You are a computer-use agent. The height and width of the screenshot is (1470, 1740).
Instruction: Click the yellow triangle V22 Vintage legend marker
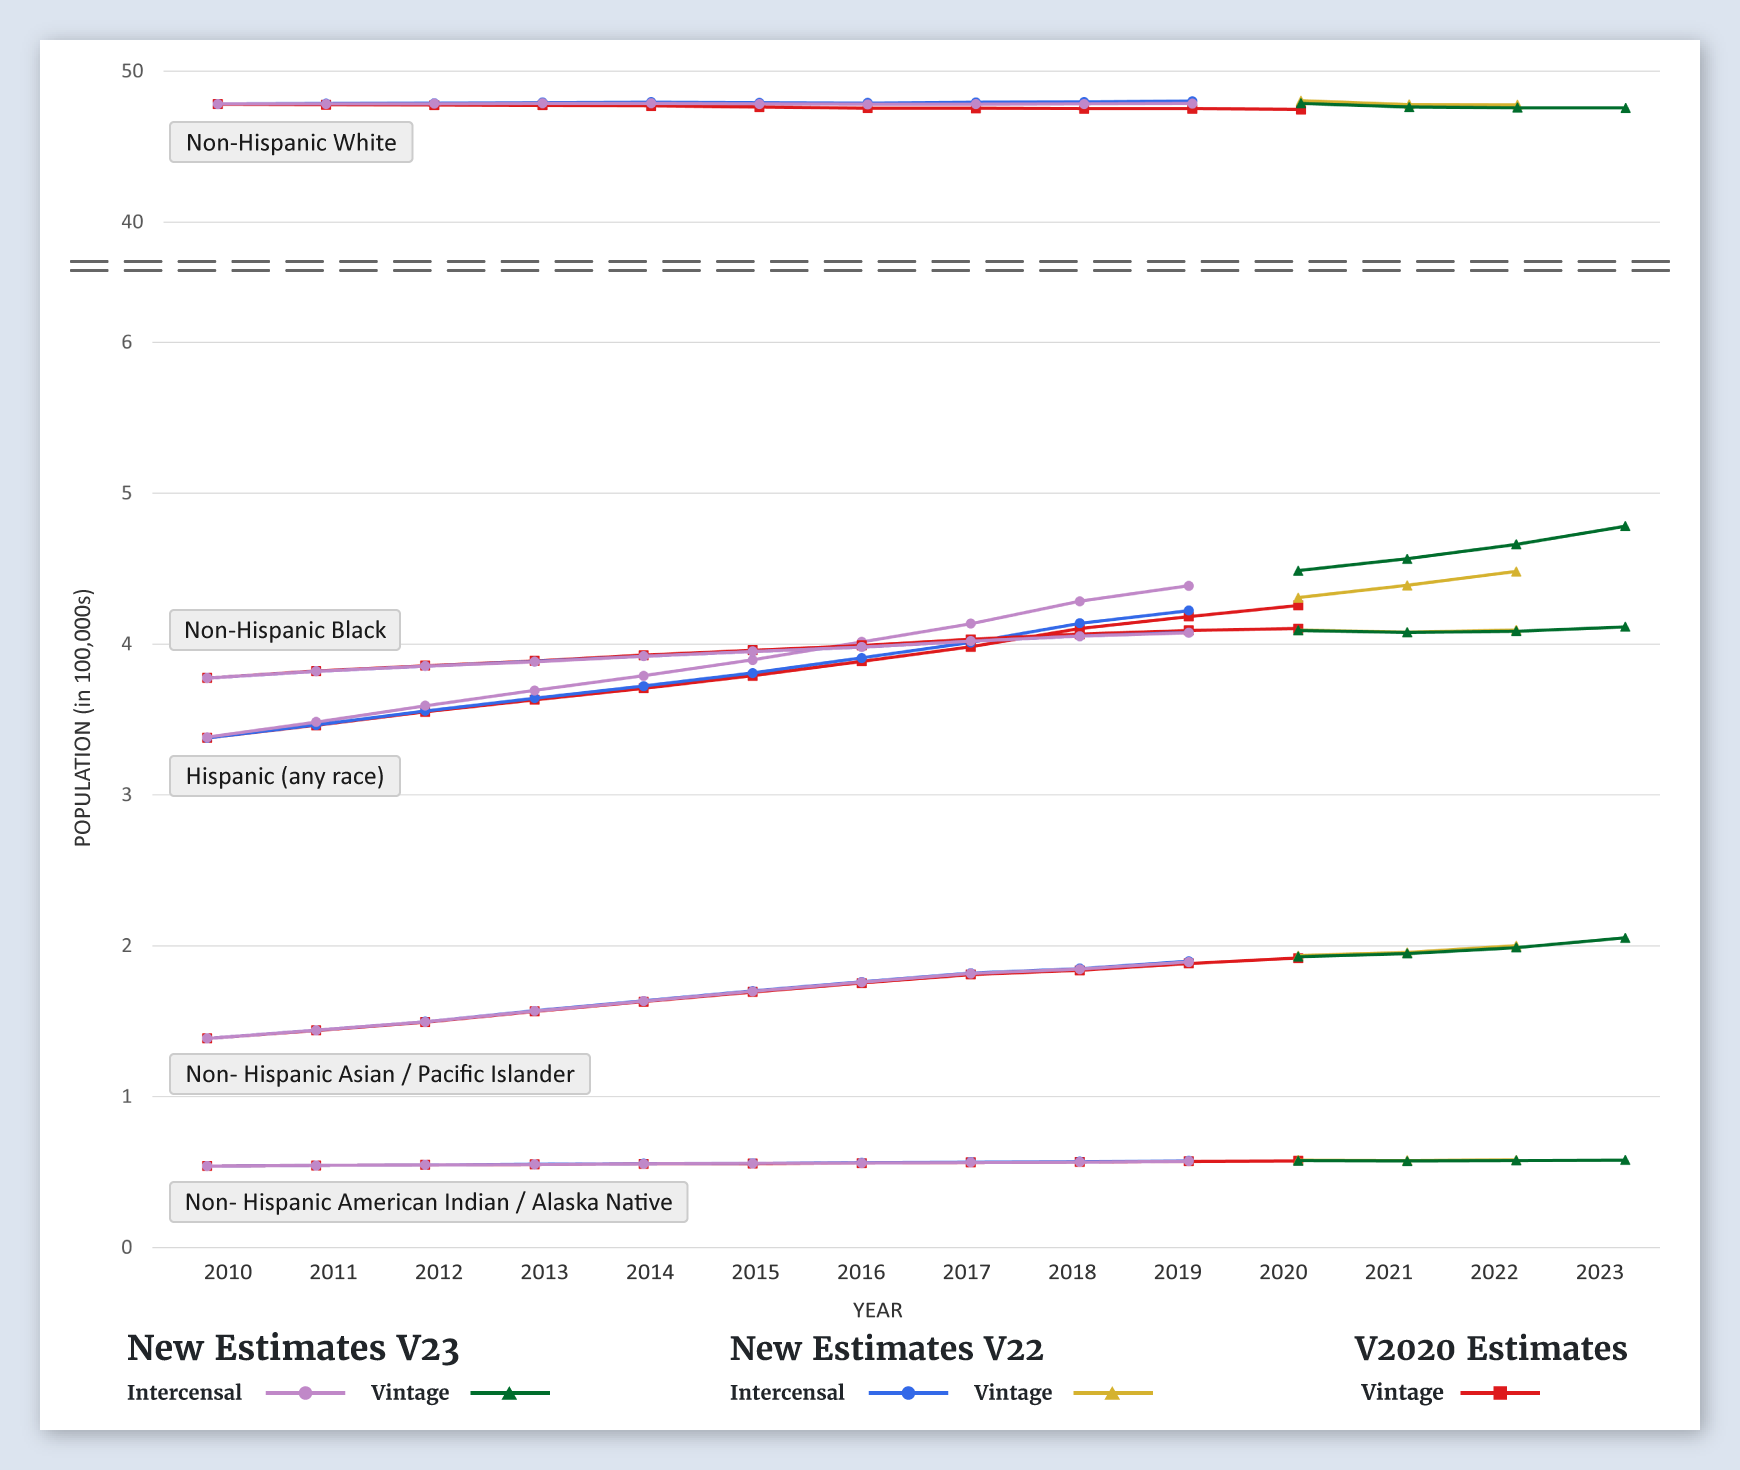[x=1112, y=1393]
